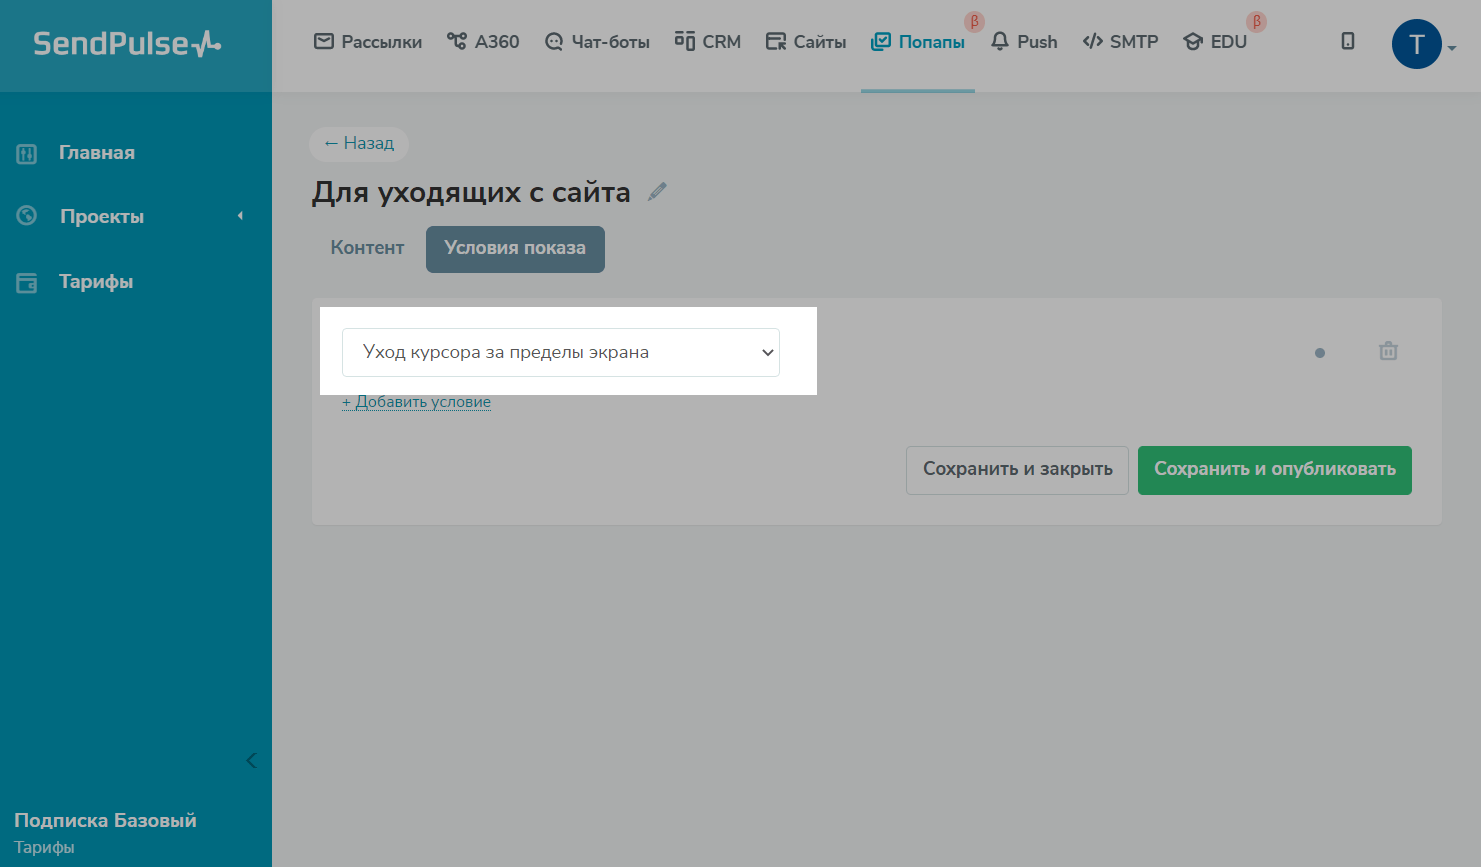This screenshot has width=1481, height=867.
Task: Open Главная in the sidebar
Action: [96, 153]
